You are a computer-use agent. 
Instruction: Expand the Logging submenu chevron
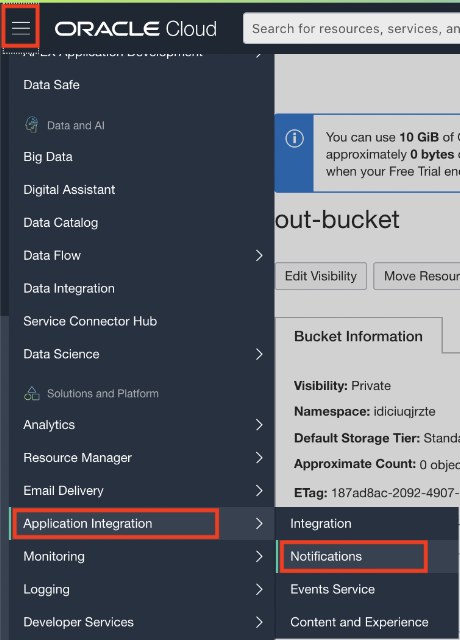coord(259,589)
